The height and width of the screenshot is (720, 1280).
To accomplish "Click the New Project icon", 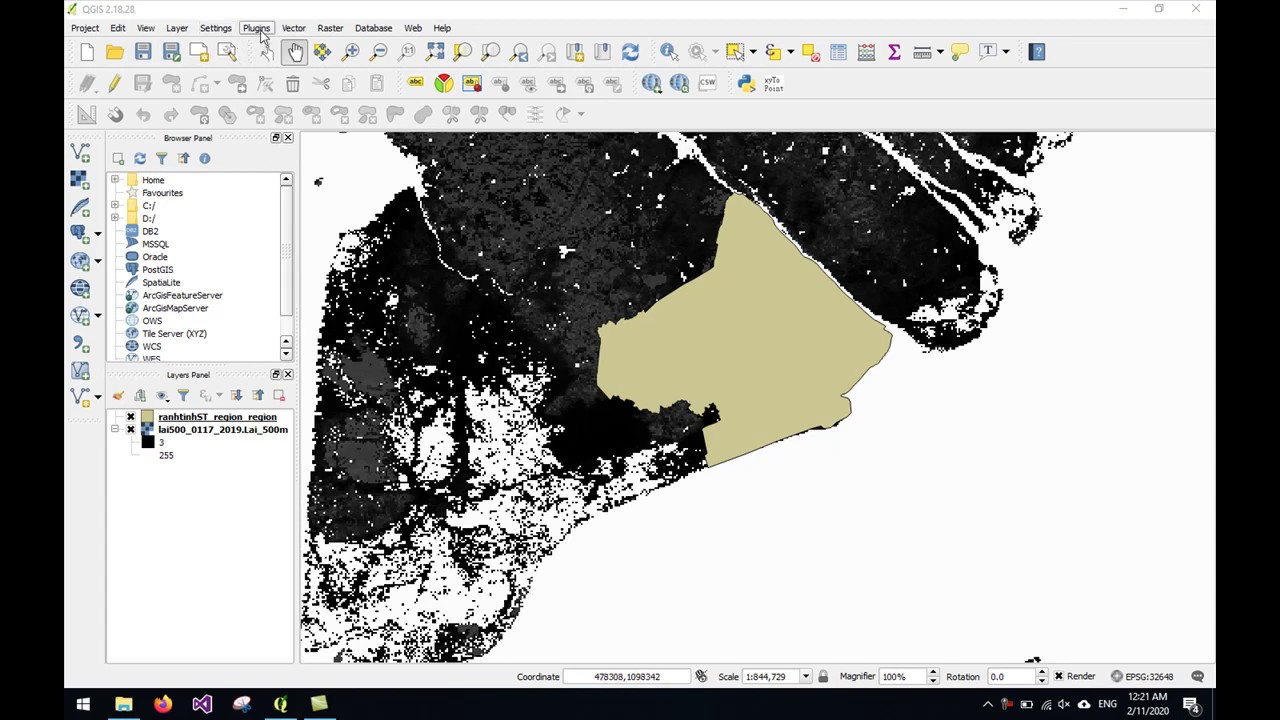I will 87,52.
